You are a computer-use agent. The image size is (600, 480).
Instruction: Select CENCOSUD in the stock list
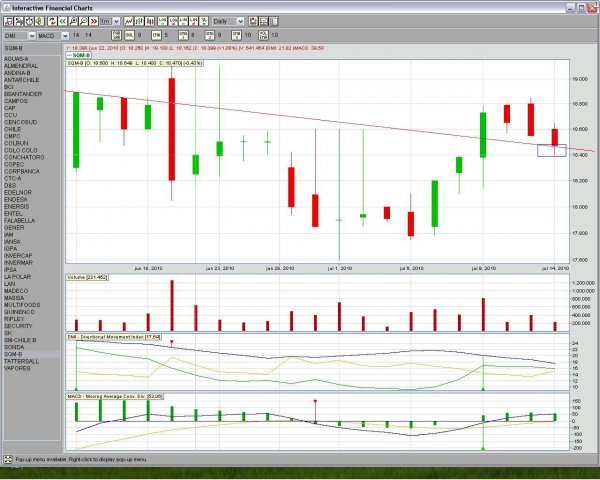21,122
